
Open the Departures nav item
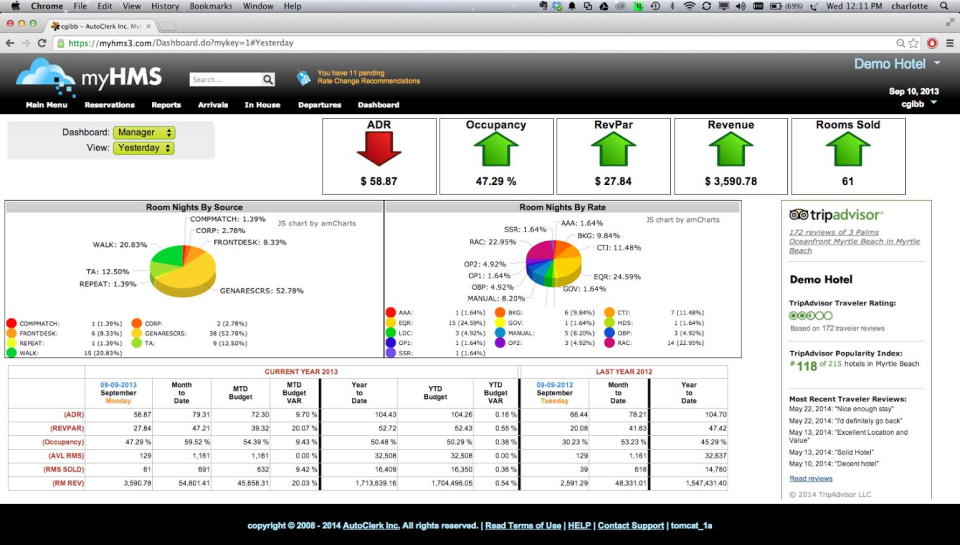[x=320, y=105]
